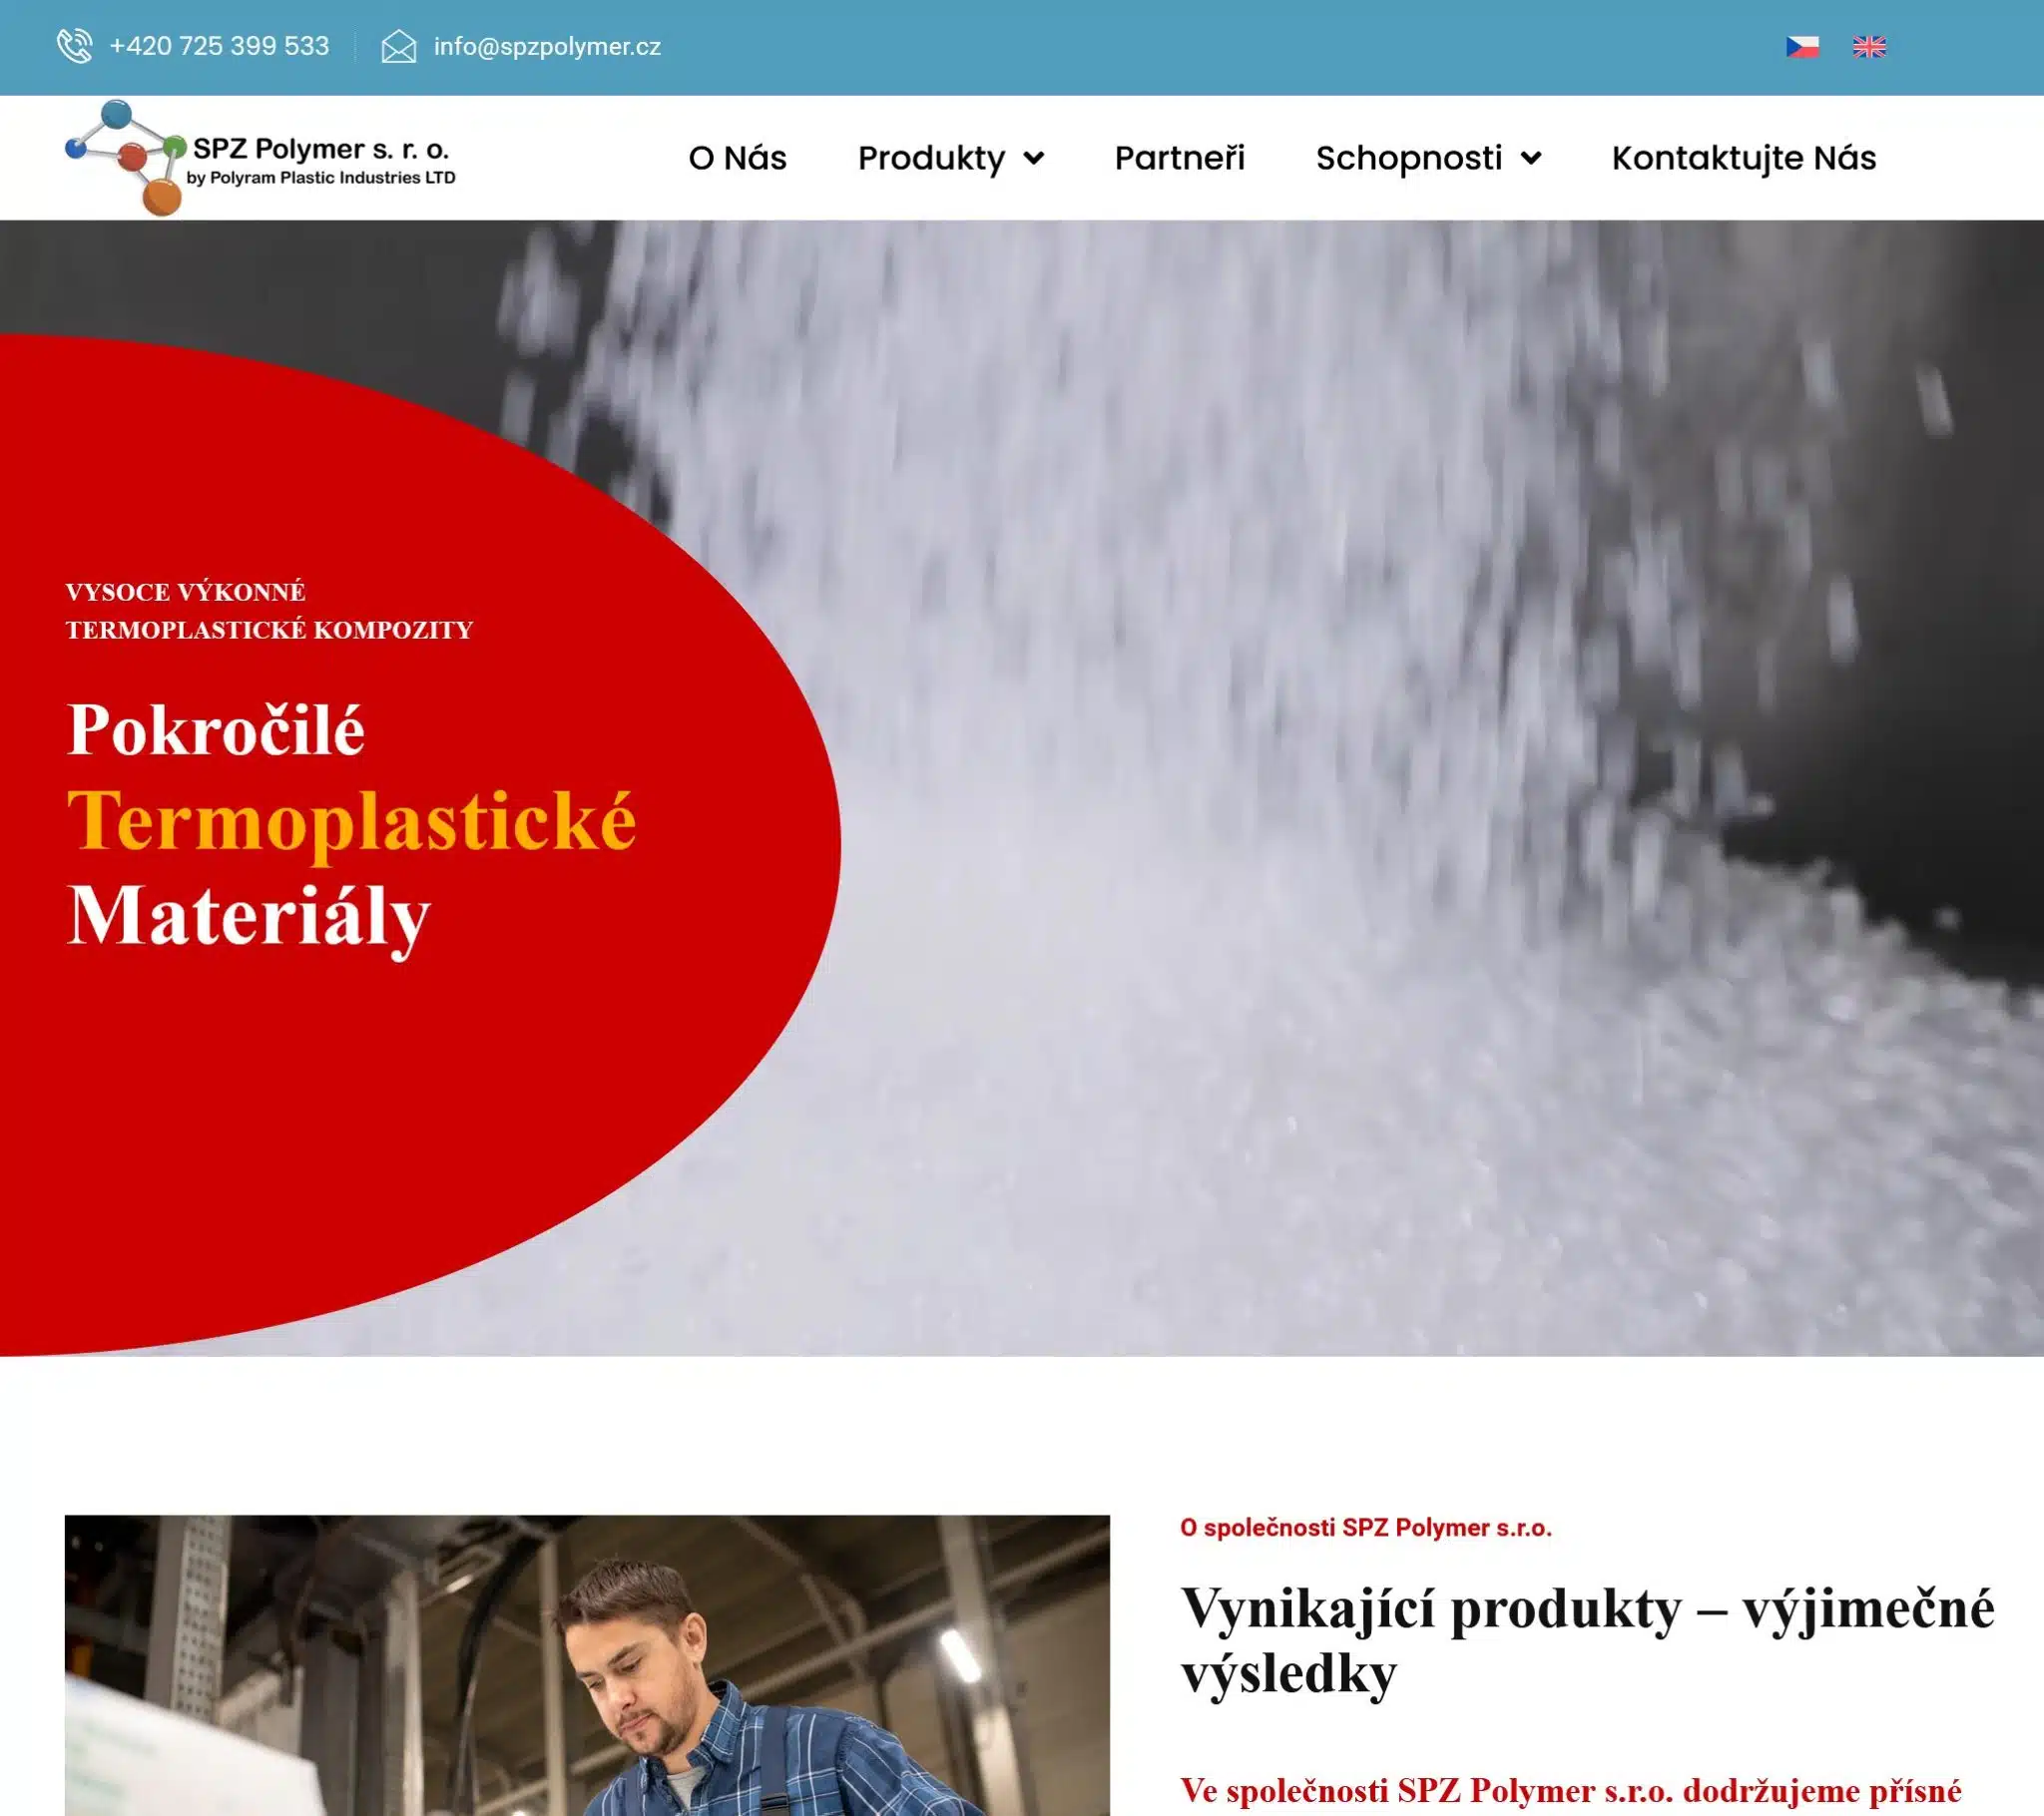2044x1816 pixels.
Task: Go to the O Nás page
Action: click(737, 158)
